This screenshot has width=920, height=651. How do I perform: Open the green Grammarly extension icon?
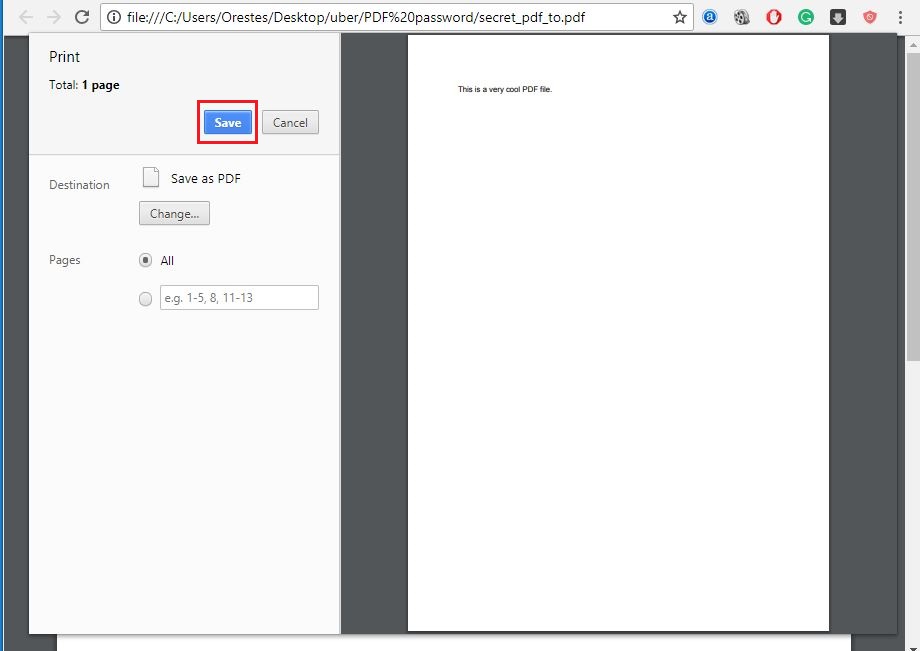pos(806,18)
